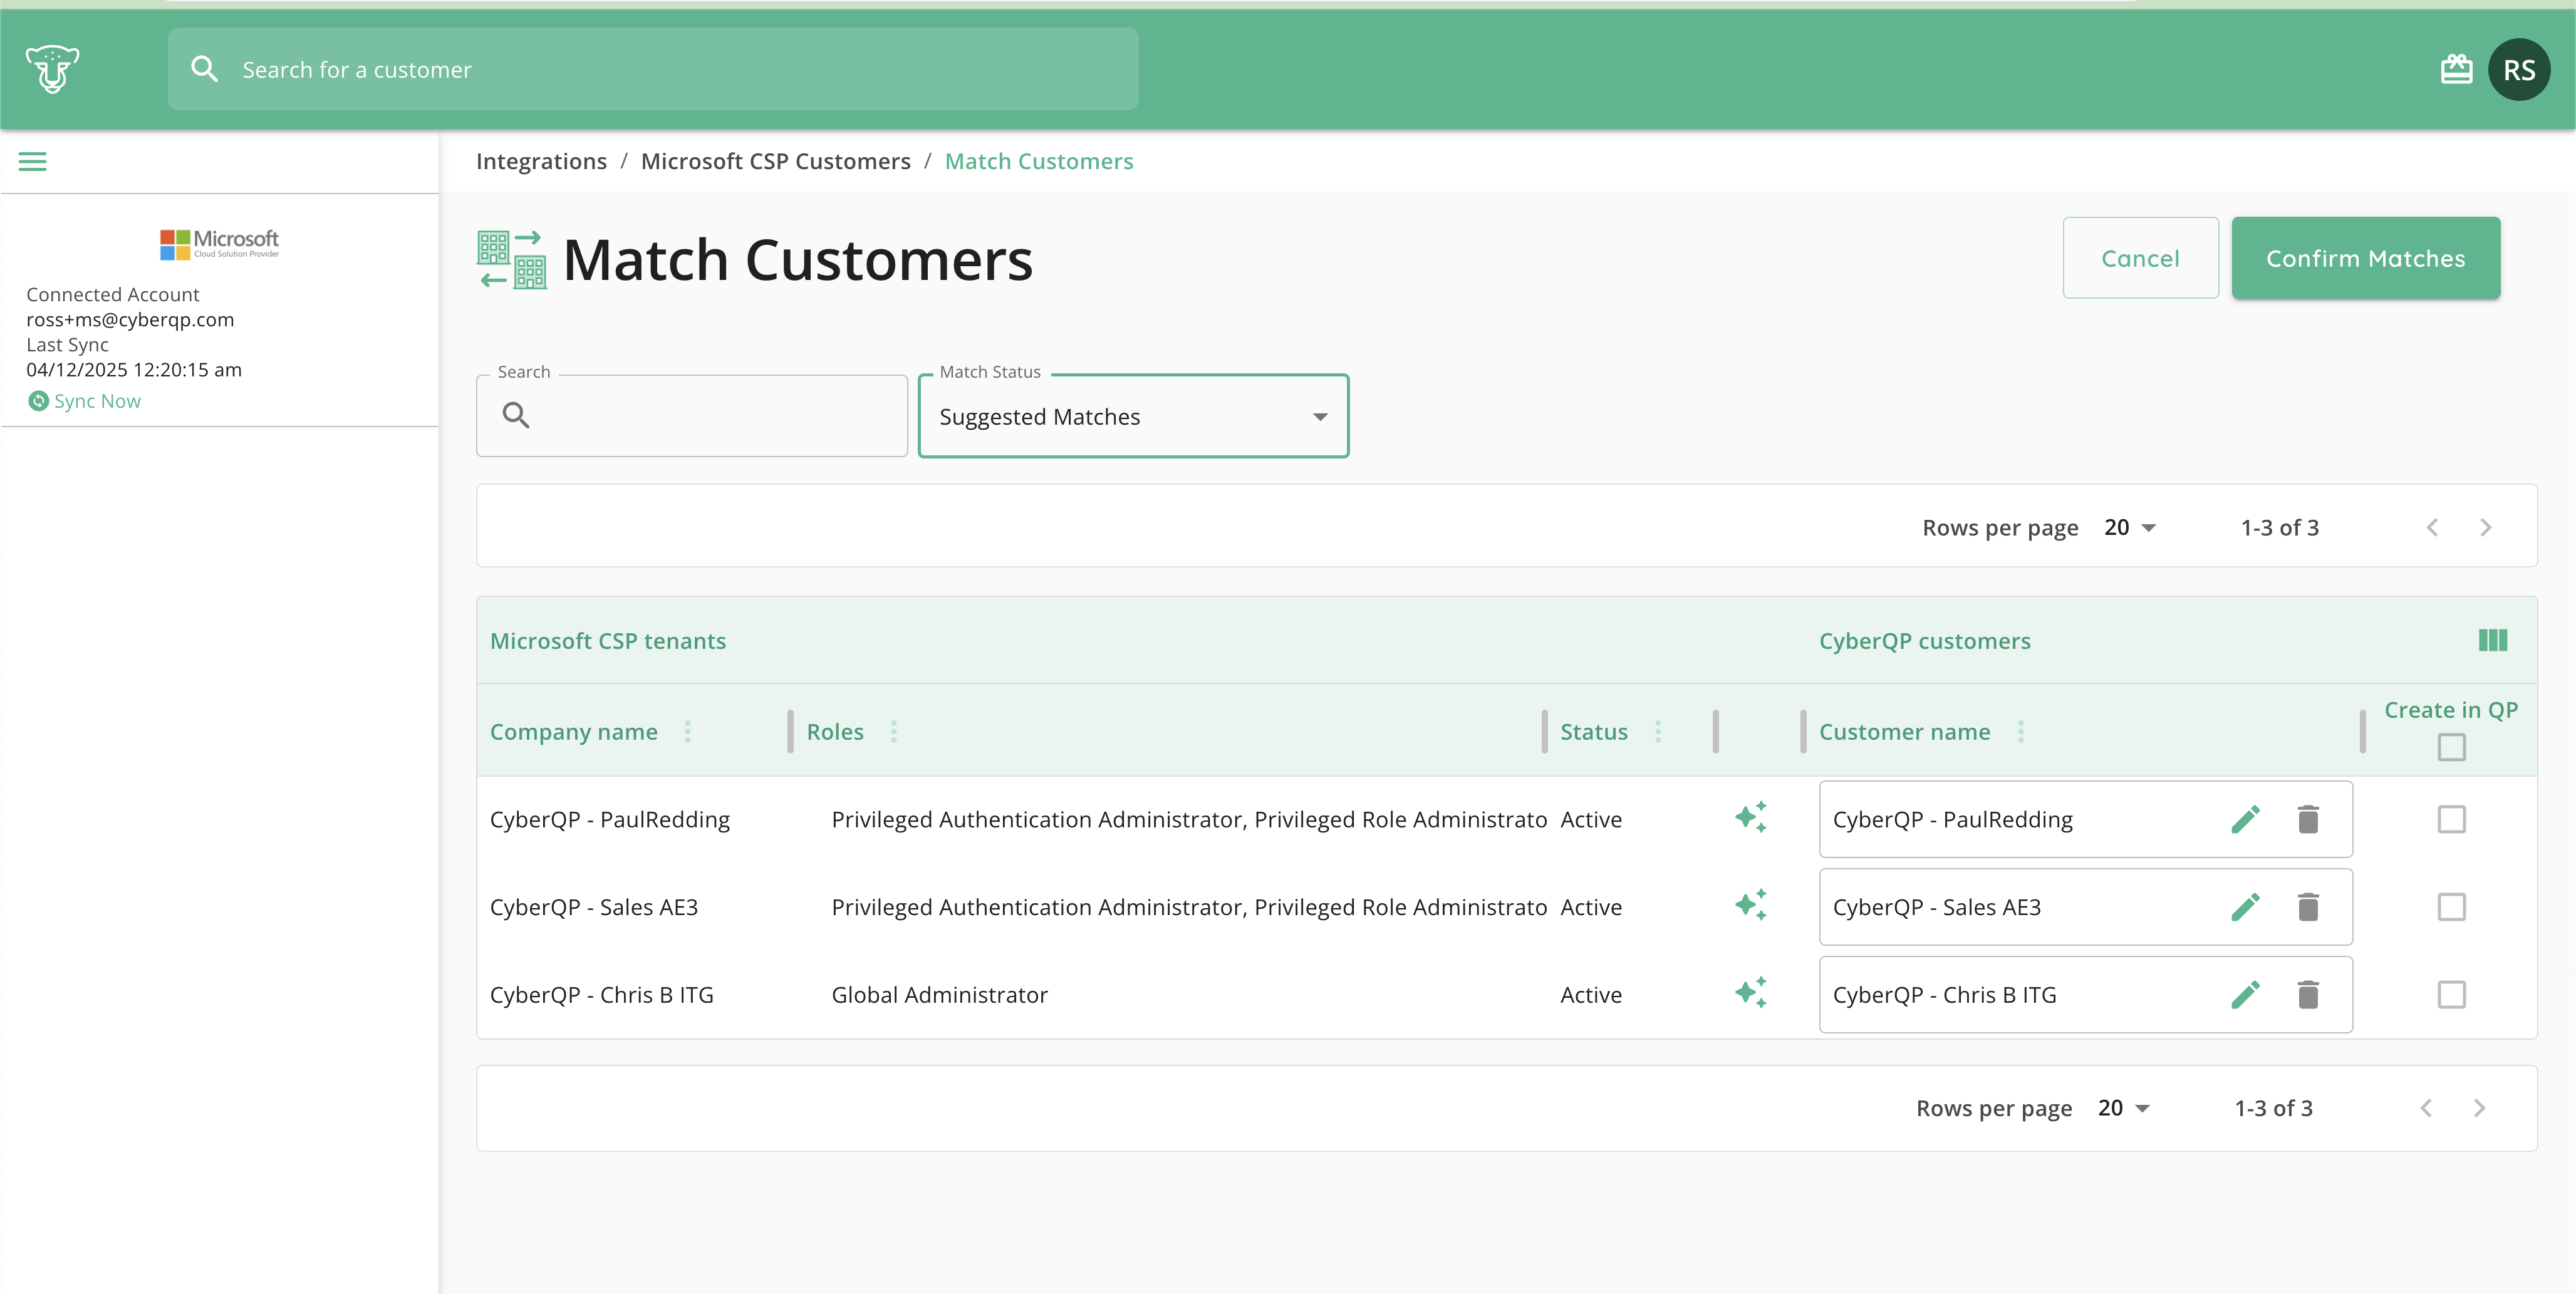Check Create in QP for the Chris B ITG row
This screenshot has height=1294, width=2576.
[x=2451, y=995]
